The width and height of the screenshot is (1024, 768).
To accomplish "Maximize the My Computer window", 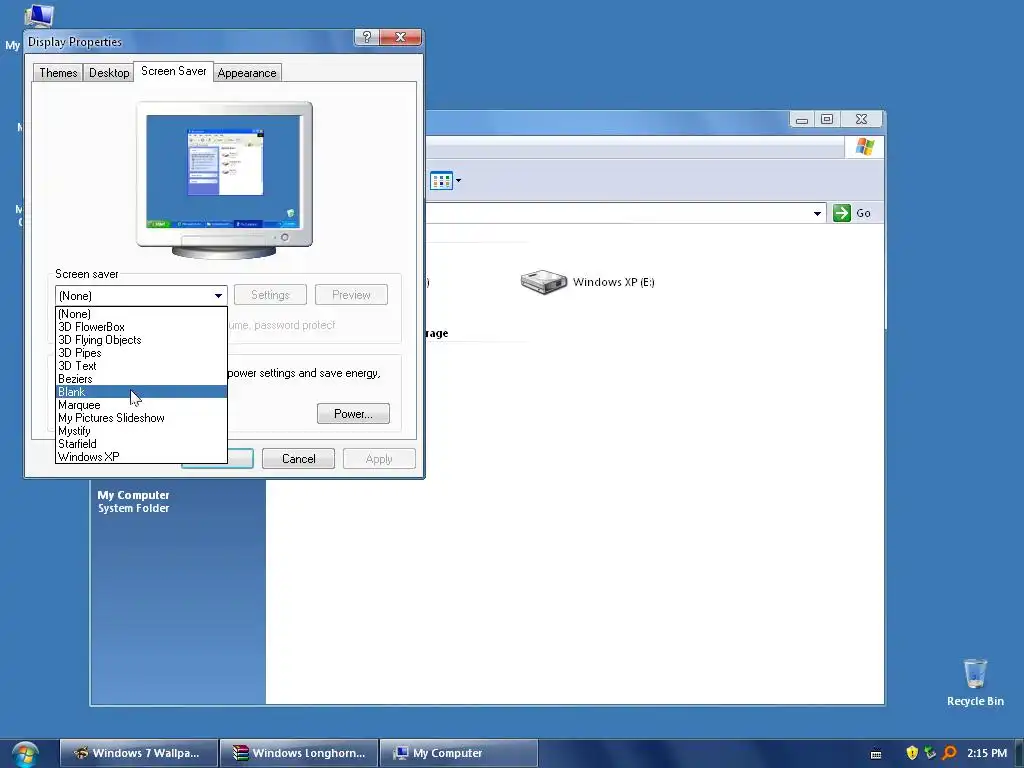I will (827, 120).
